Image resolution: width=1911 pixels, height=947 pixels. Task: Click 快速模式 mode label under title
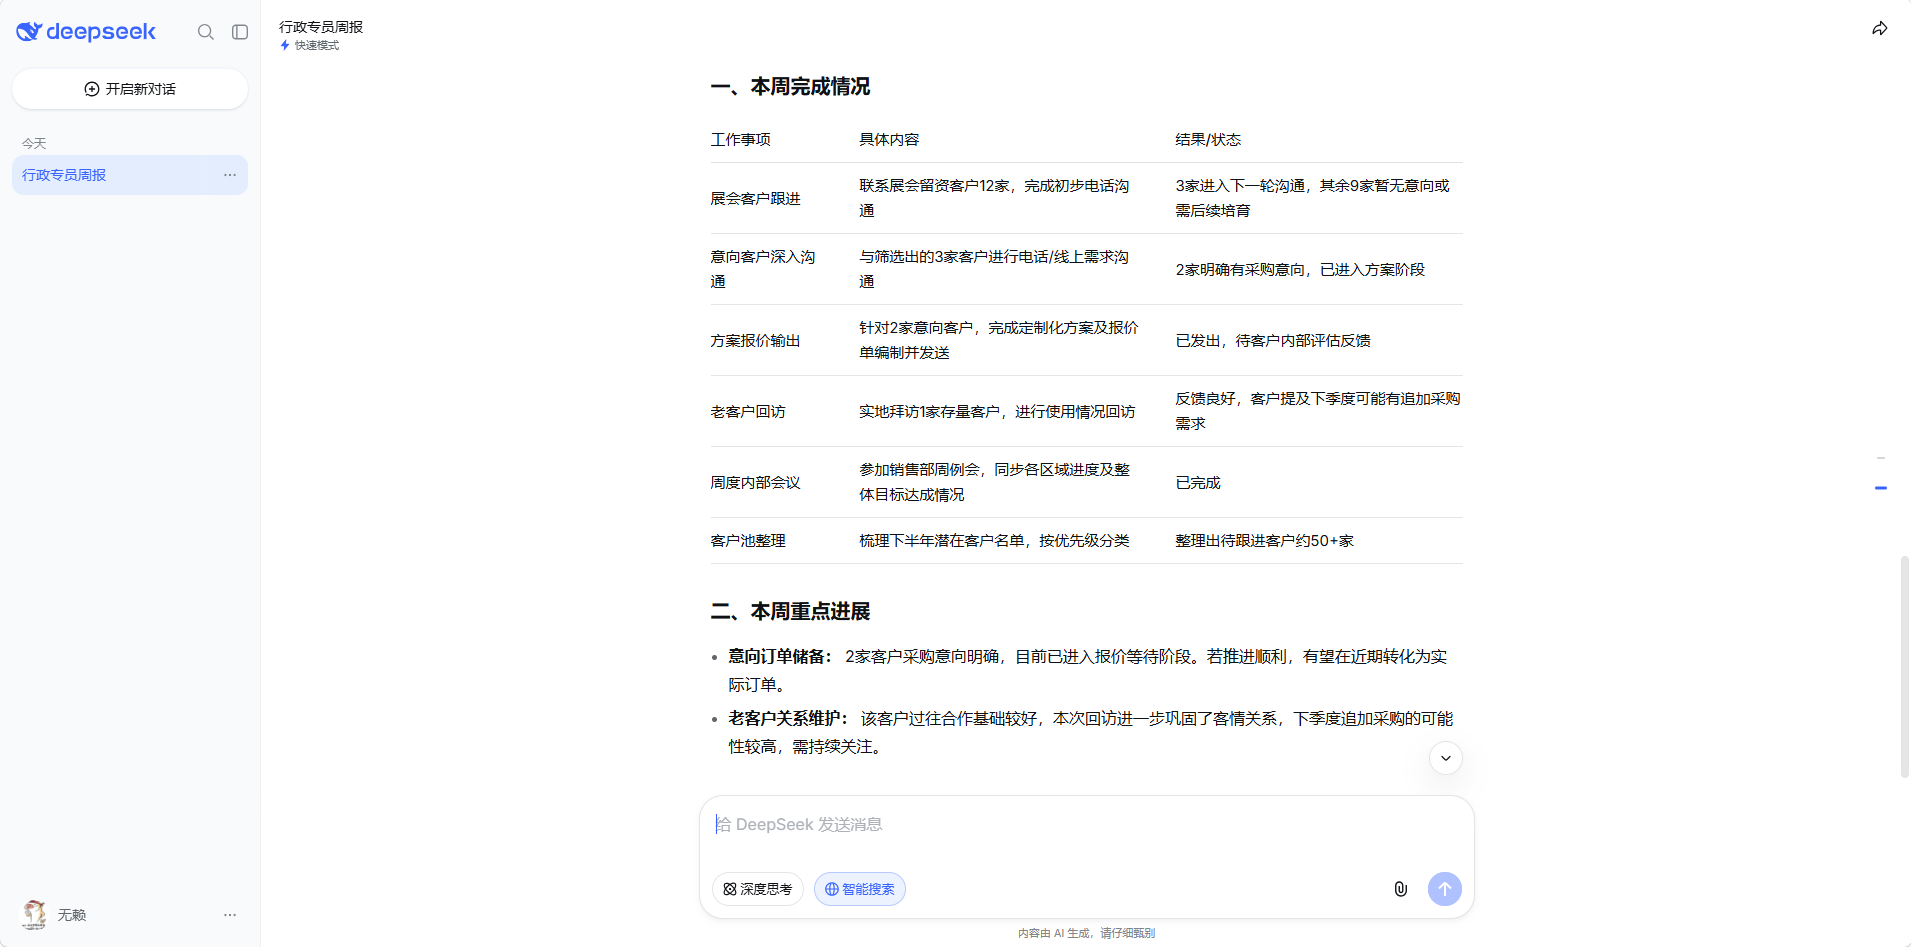(310, 45)
